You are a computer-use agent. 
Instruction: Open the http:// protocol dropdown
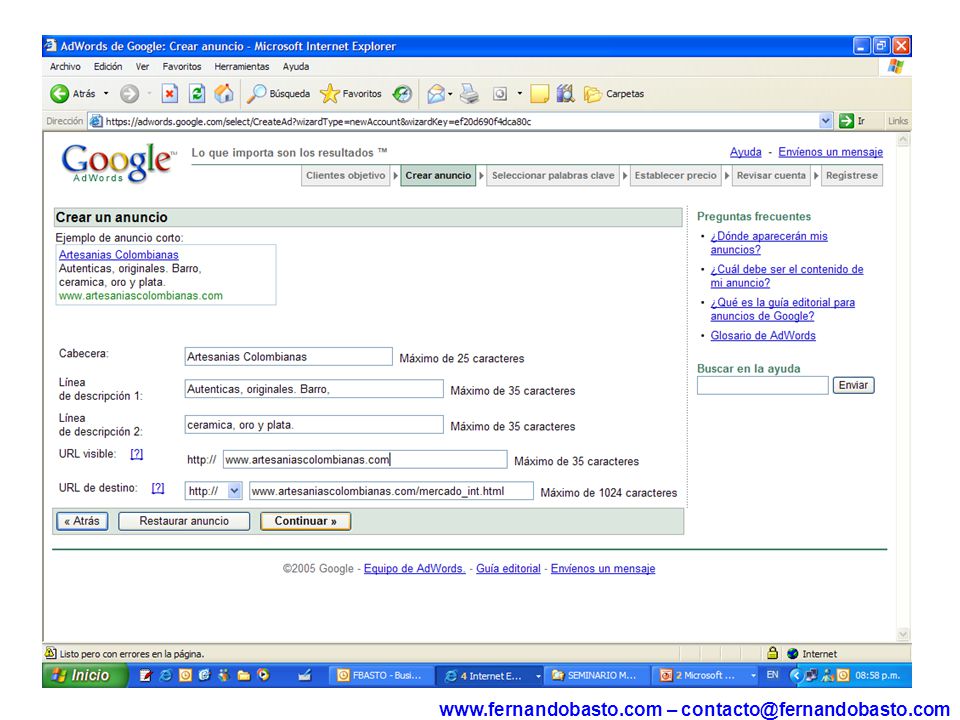pyautogui.click(x=234, y=491)
